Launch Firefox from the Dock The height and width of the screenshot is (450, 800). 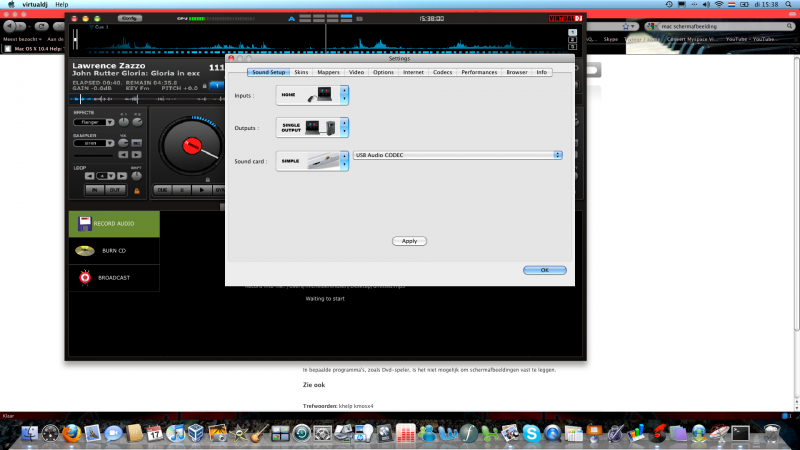pyautogui.click(x=71, y=434)
